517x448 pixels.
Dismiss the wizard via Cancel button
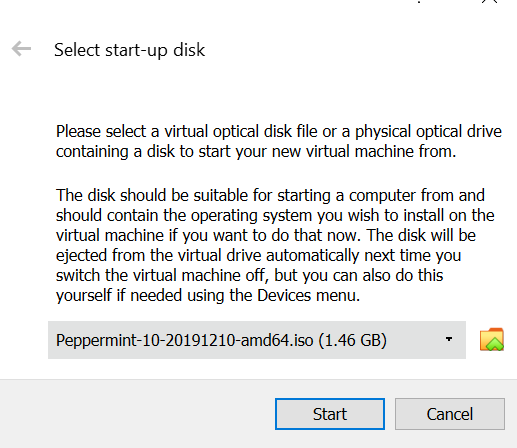pos(450,414)
